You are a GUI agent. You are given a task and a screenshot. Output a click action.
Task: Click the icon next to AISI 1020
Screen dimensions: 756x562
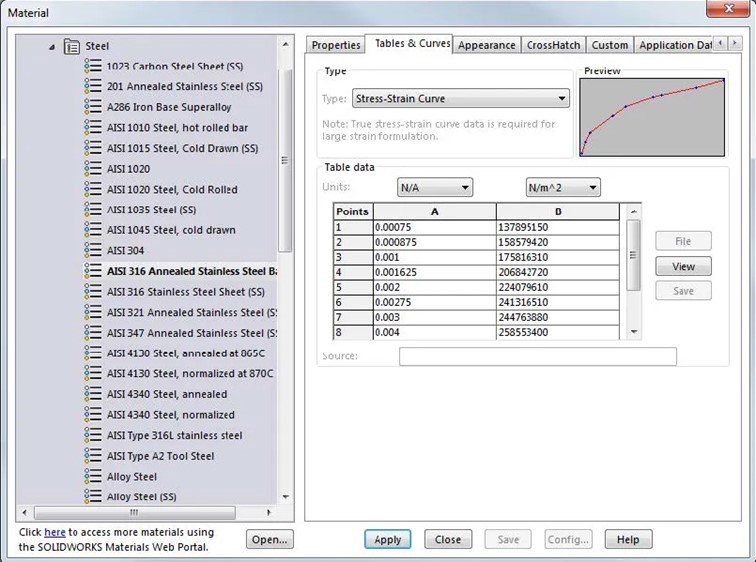point(92,169)
